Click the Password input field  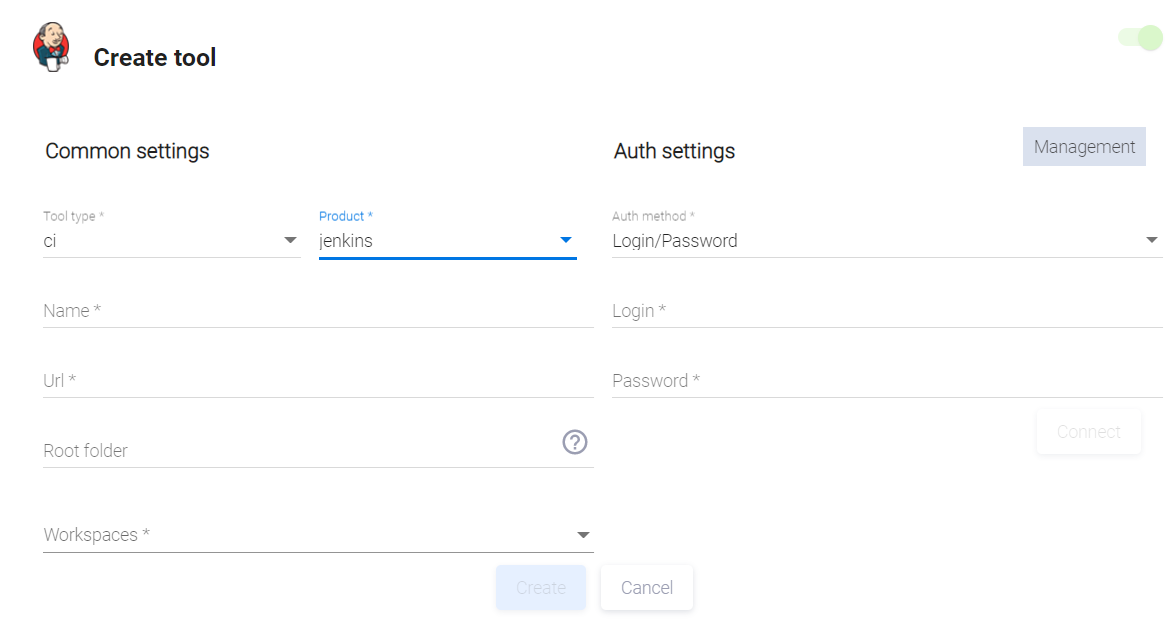click(x=886, y=381)
